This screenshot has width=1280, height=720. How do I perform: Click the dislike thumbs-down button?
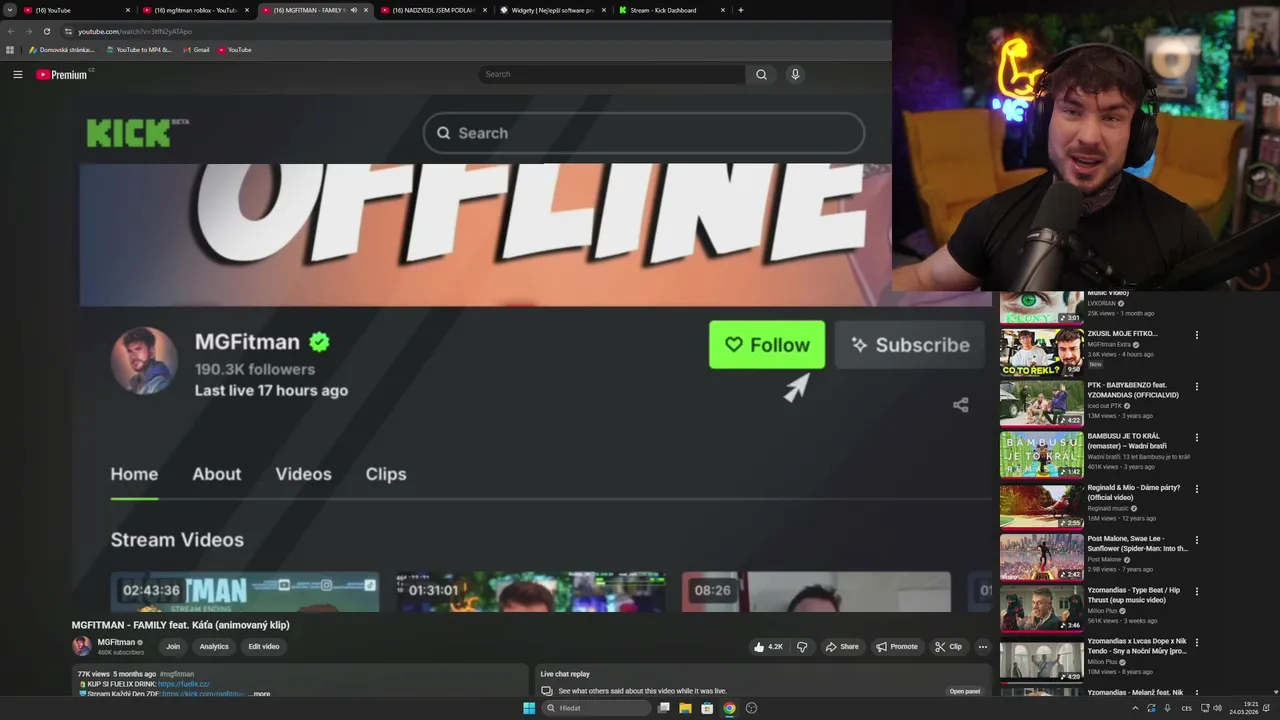[802, 647]
